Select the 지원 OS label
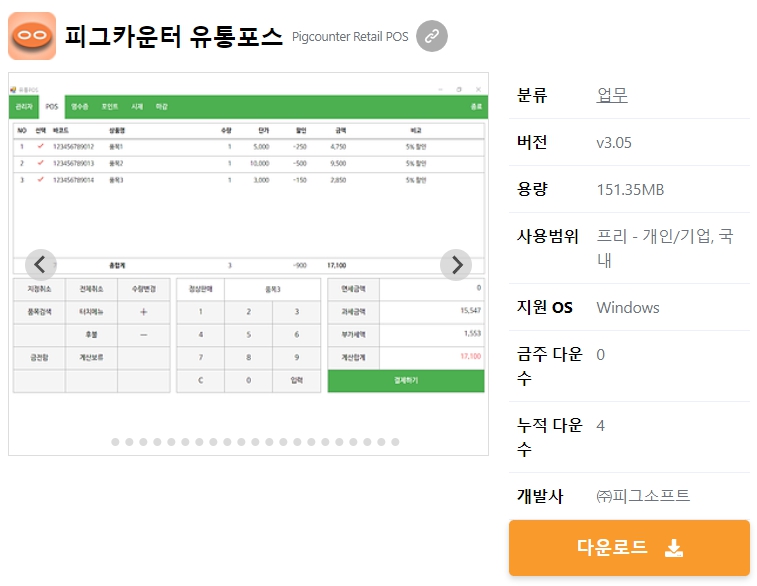Viewport: 757px width, 586px height. tap(545, 307)
